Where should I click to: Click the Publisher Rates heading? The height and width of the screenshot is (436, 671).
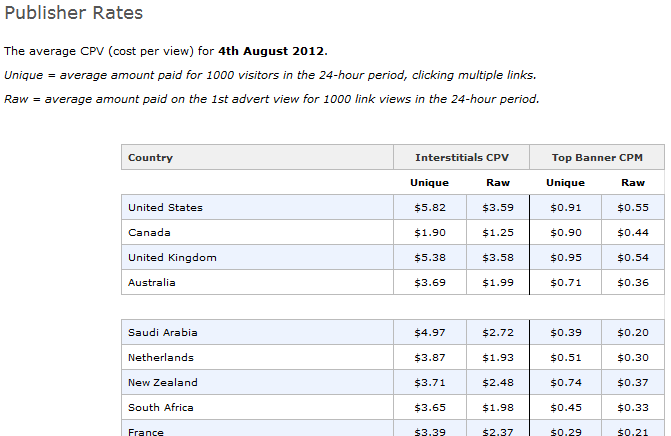click(74, 13)
